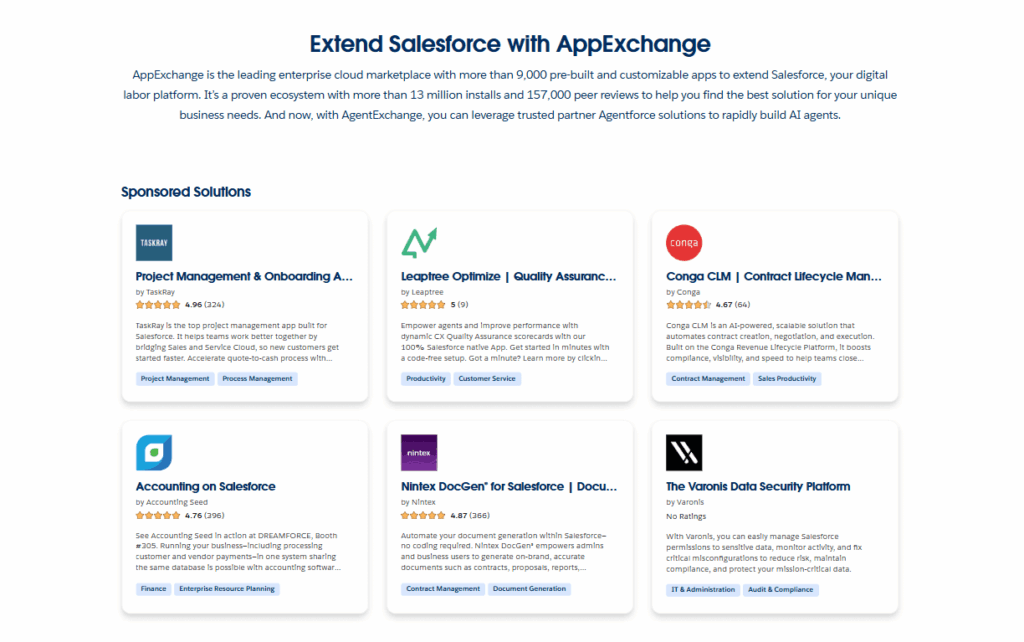Click the purple Nintex logo

point(419,453)
